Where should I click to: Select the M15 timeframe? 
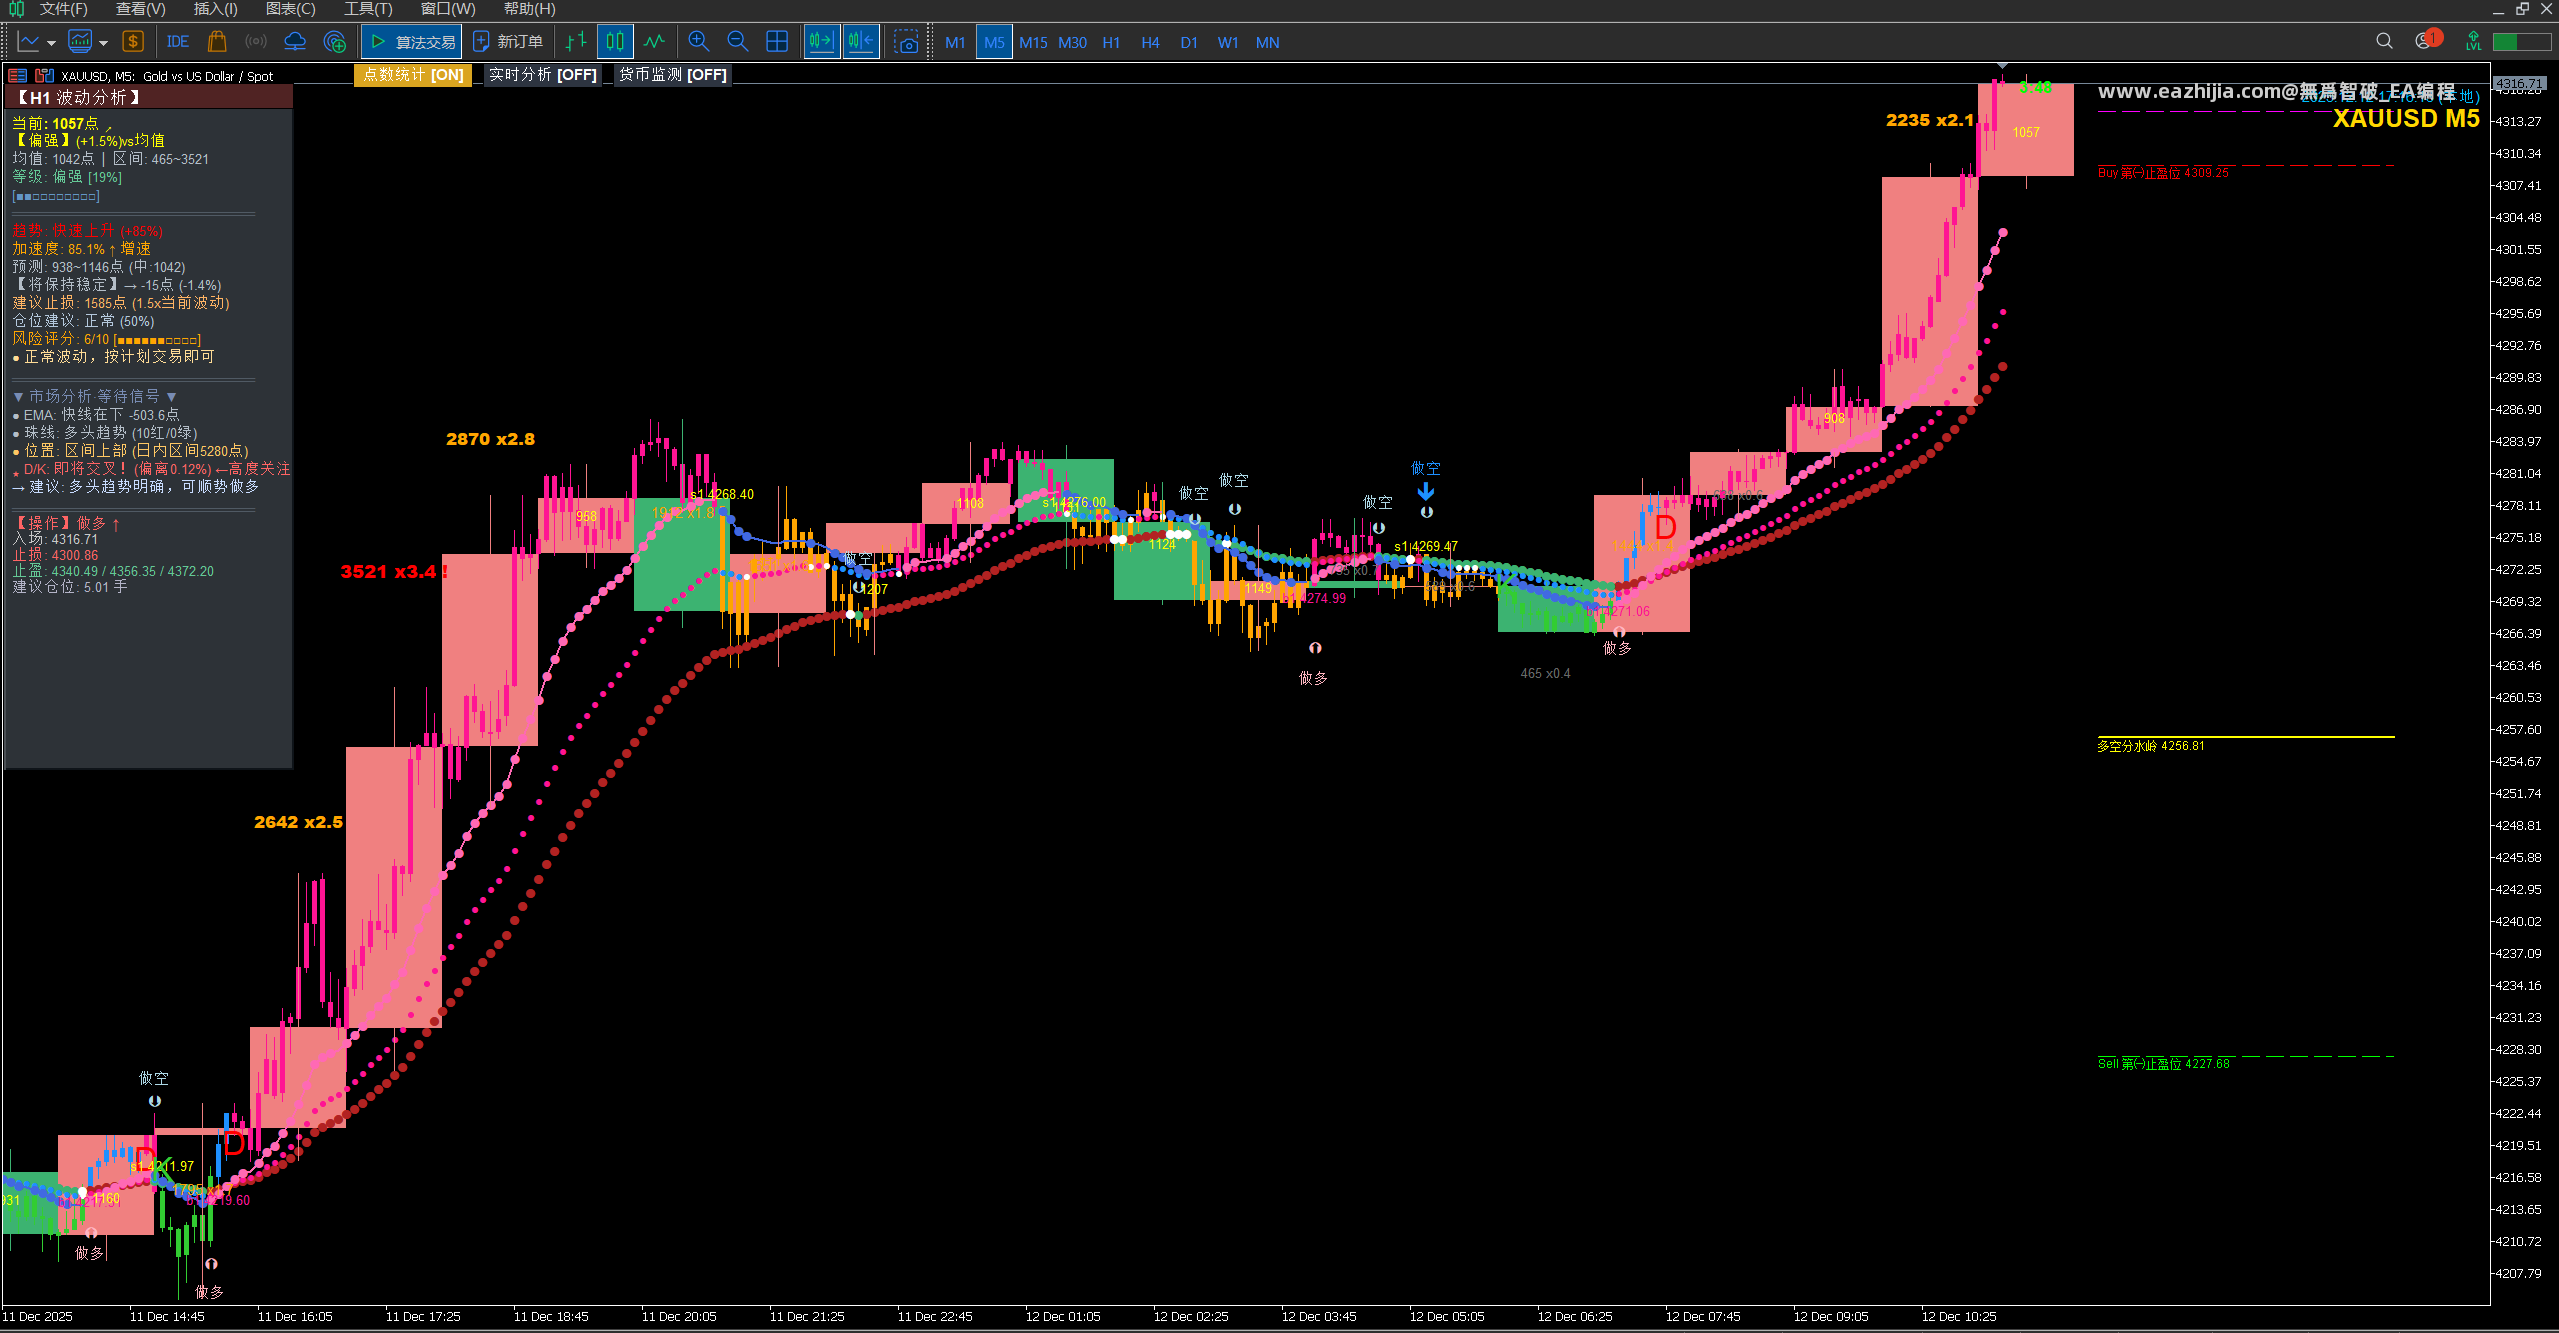[1033, 43]
